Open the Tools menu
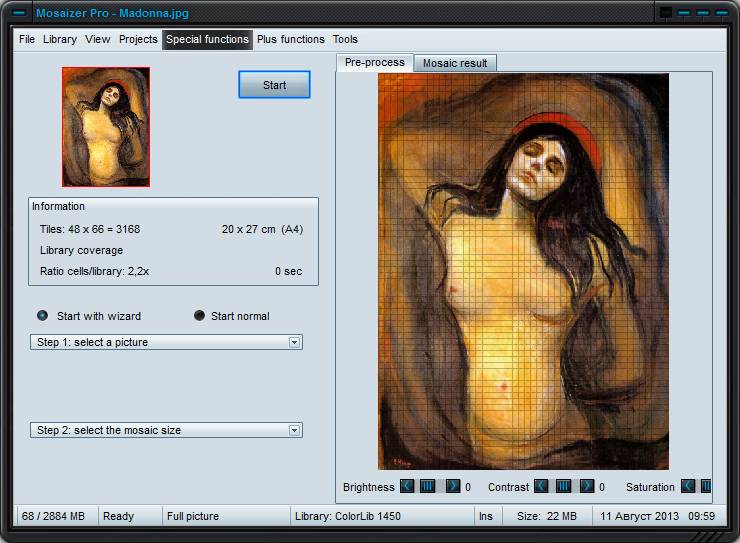This screenshot has width=740, height=543. [345, 39]
